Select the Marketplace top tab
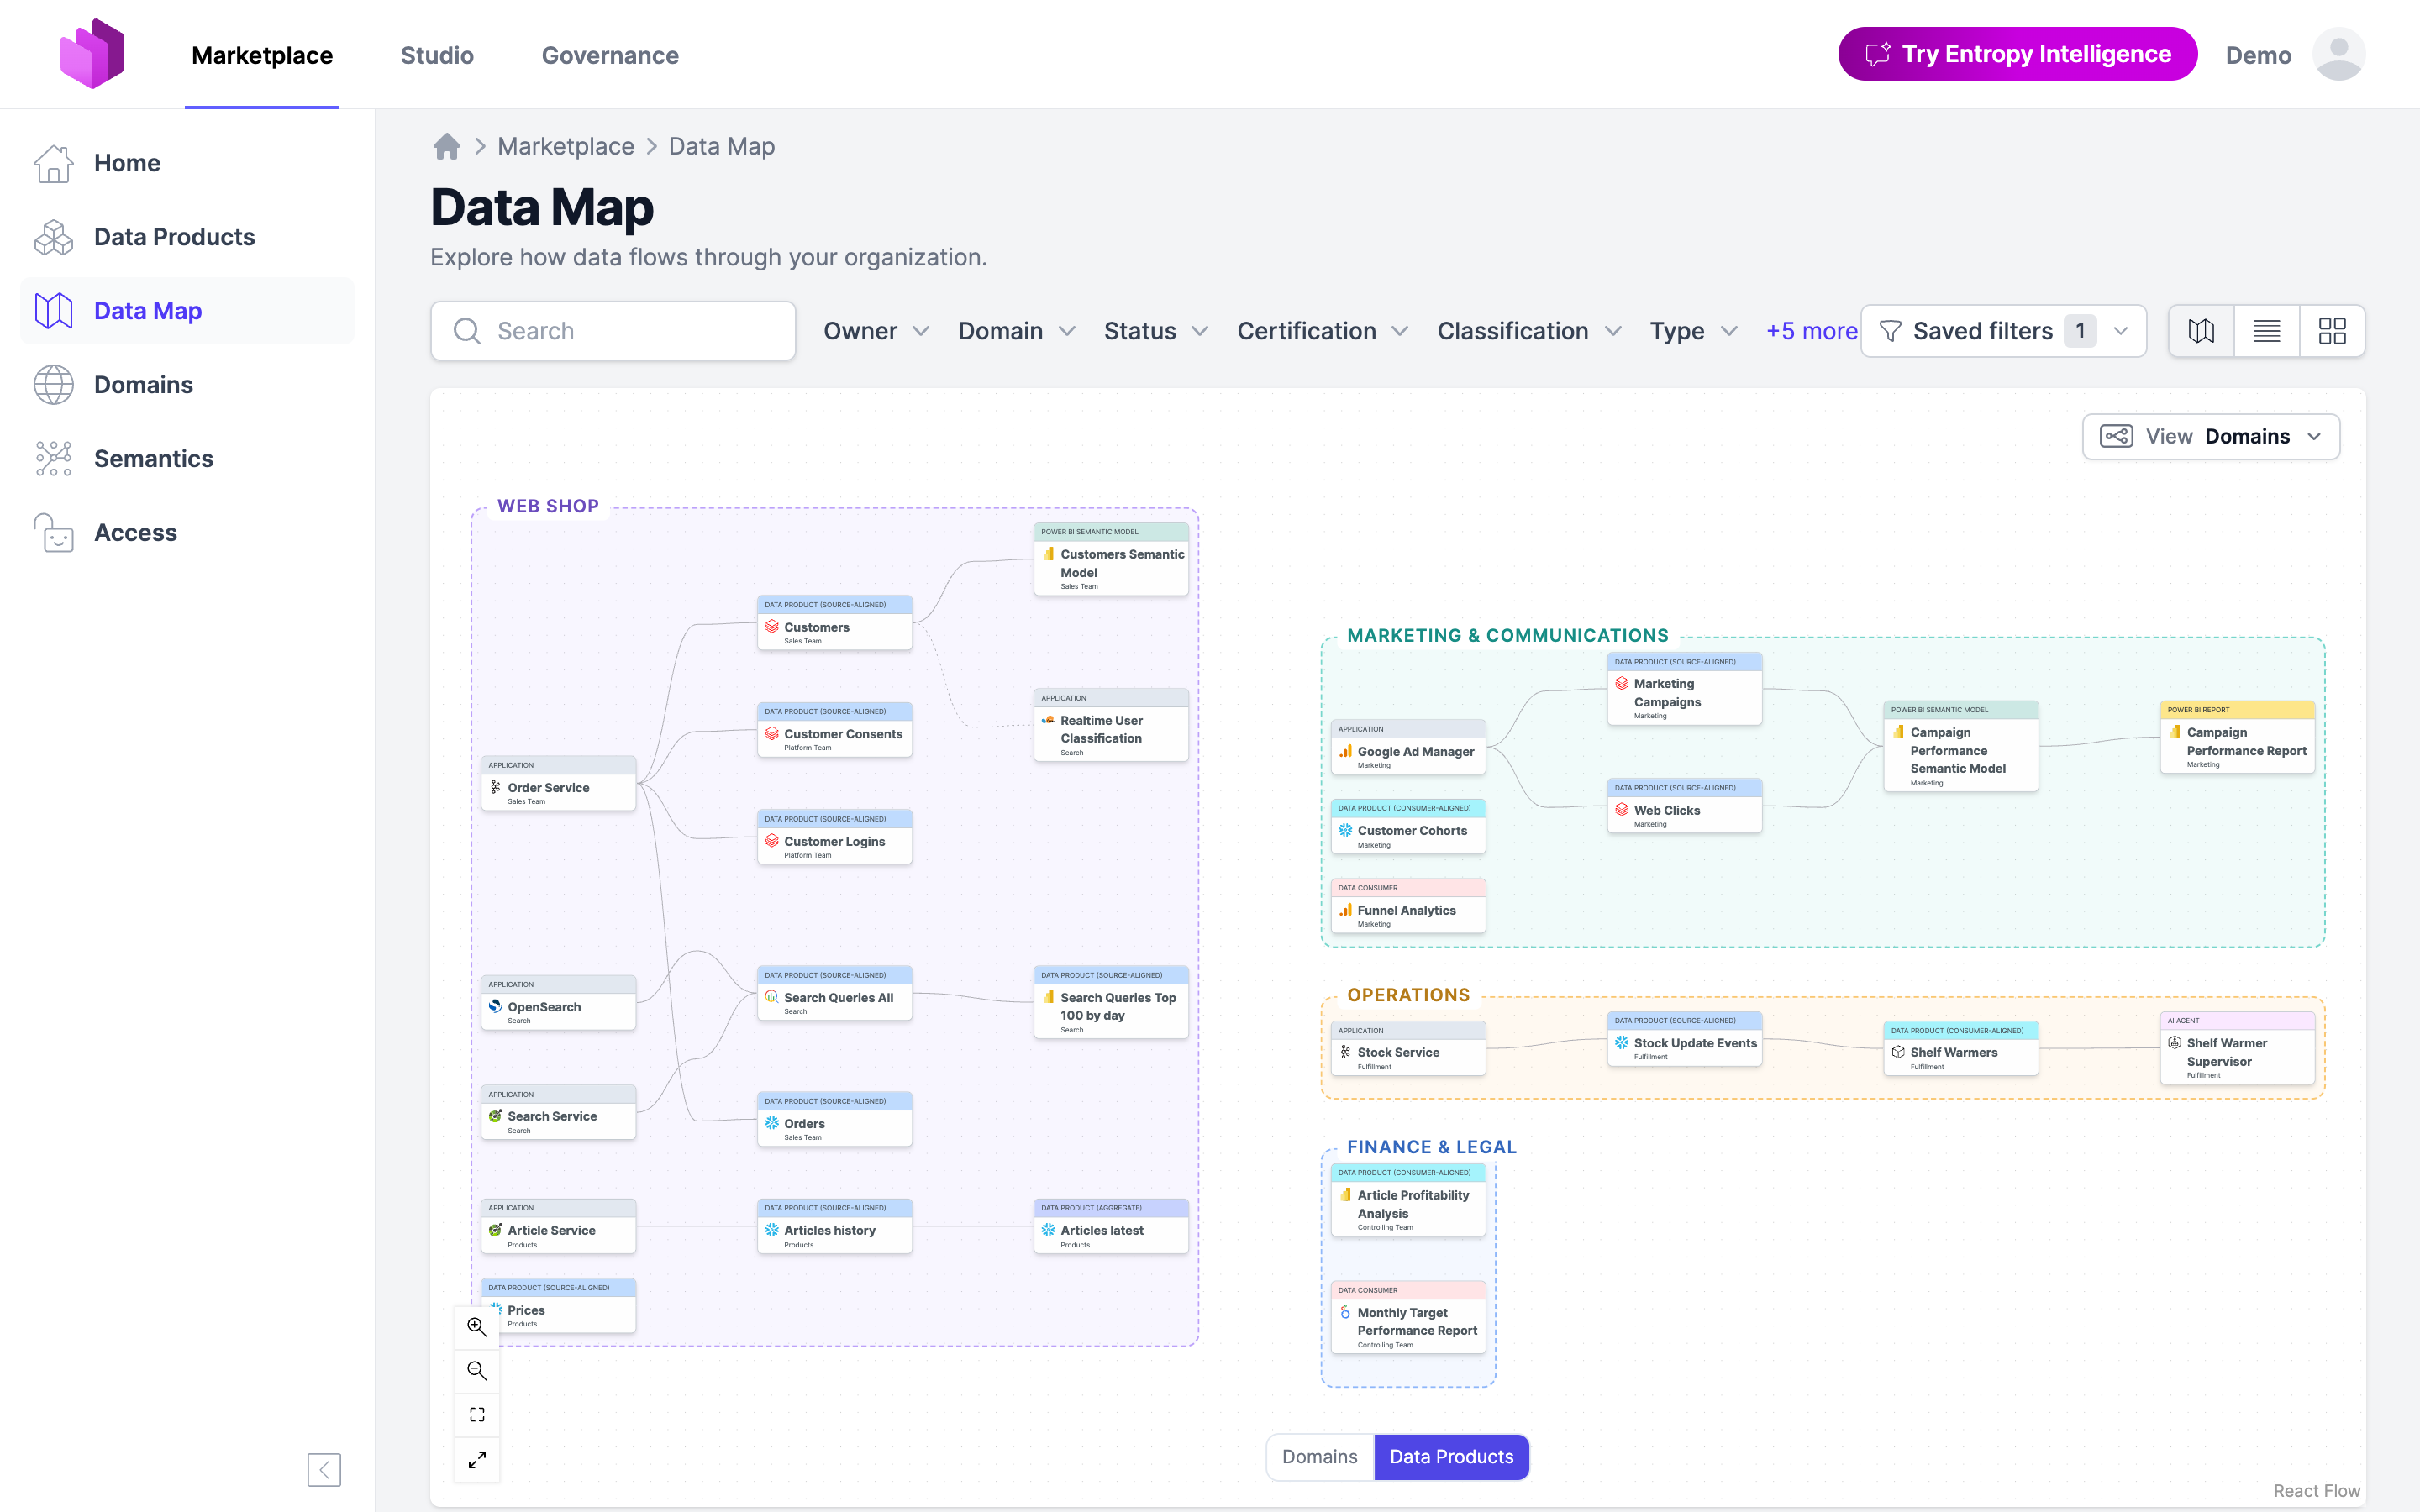The width and height of the screenshot is (2420, 1512). click(262, 55)
